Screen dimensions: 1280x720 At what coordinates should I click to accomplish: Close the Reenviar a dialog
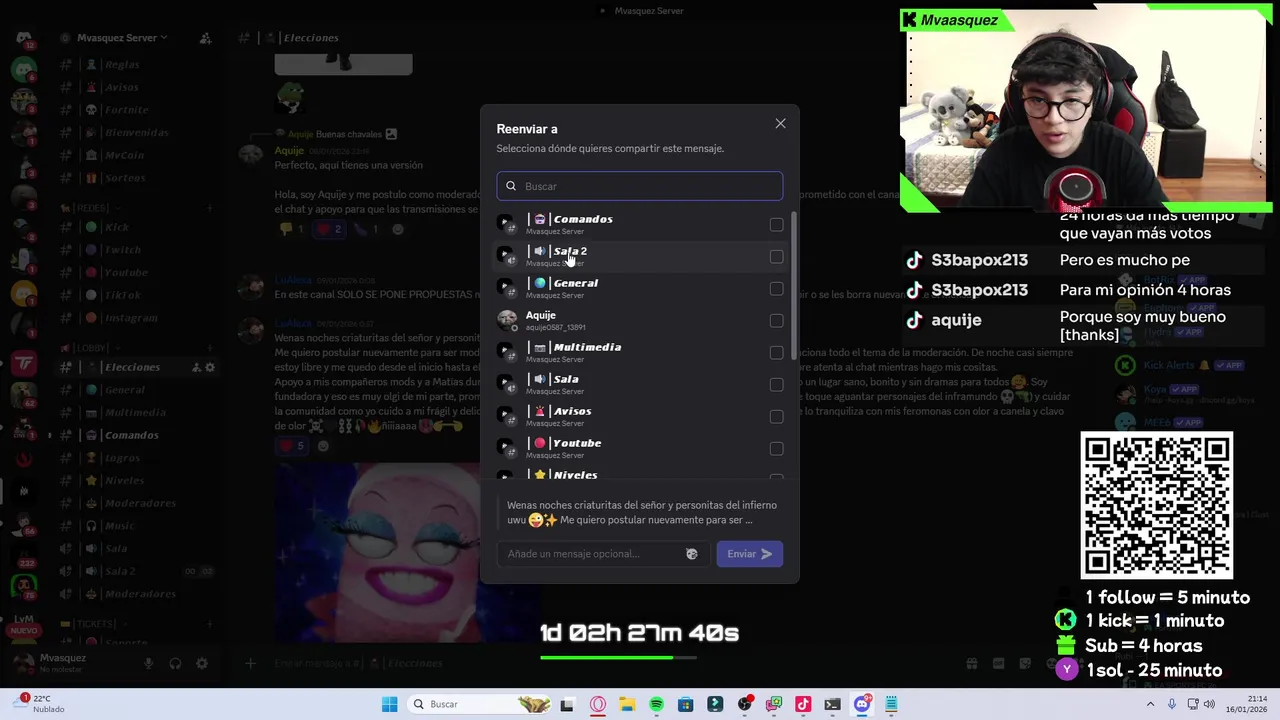tap(780, 124)
